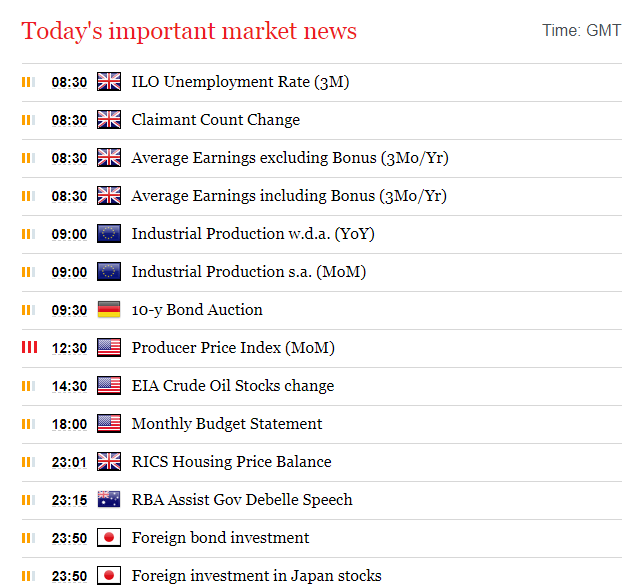Click the orange impact bars beside Claimant Count Change

point(28,120)
